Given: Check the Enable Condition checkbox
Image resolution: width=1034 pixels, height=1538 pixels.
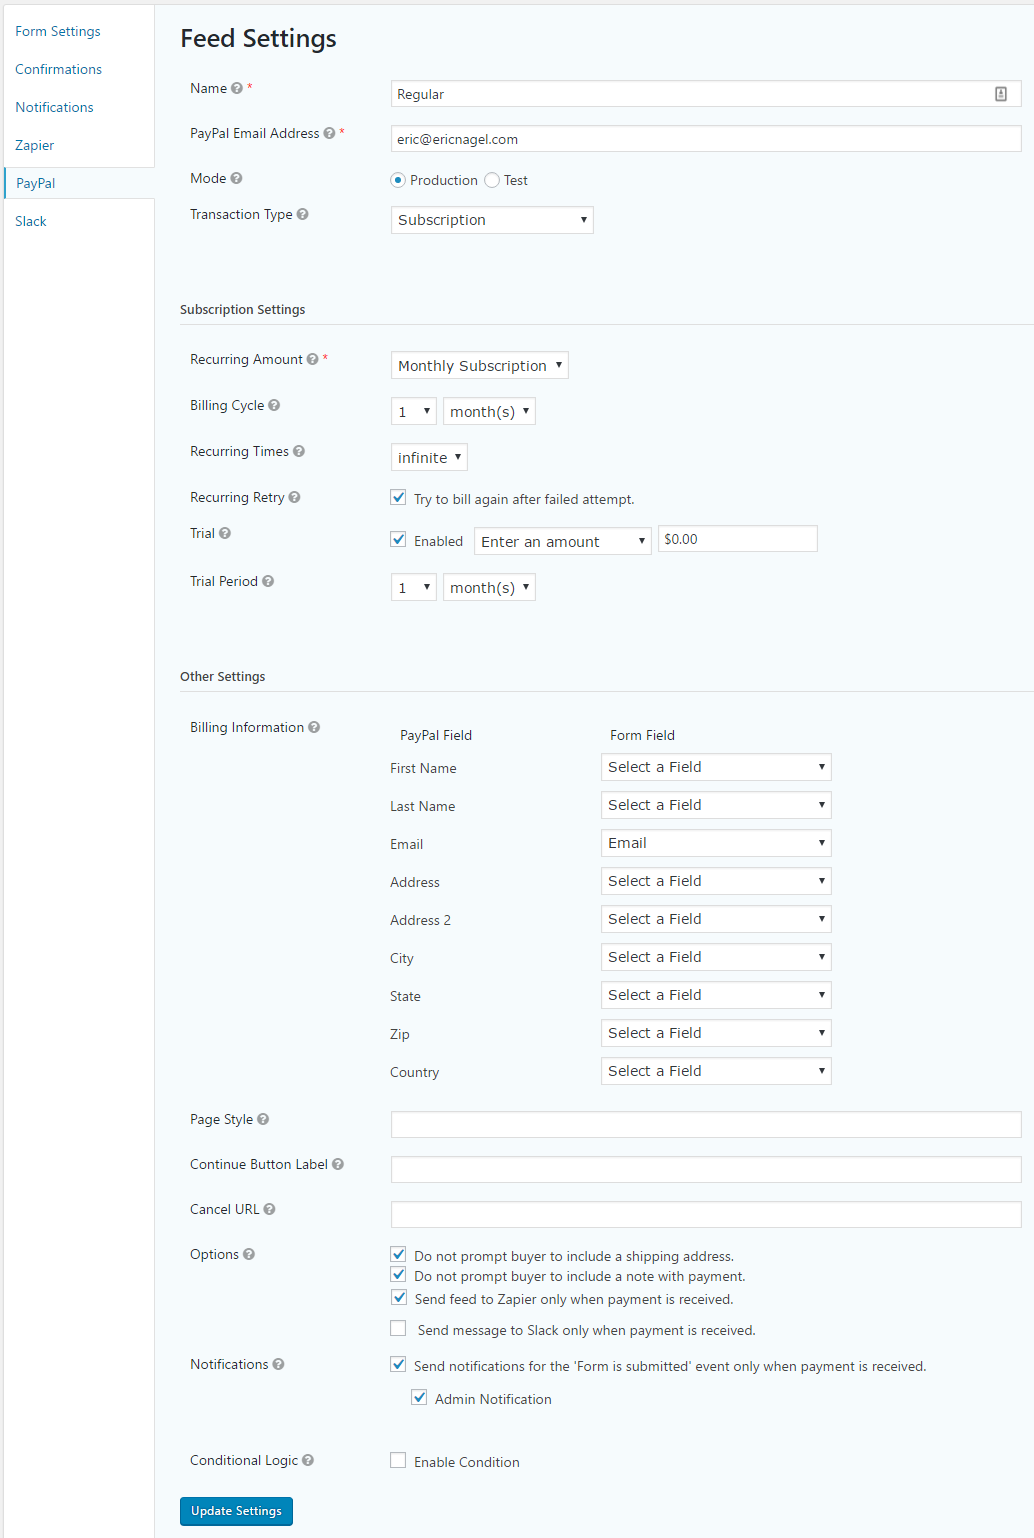Looking at the screenshot, I should click(x=398, y=1460).
